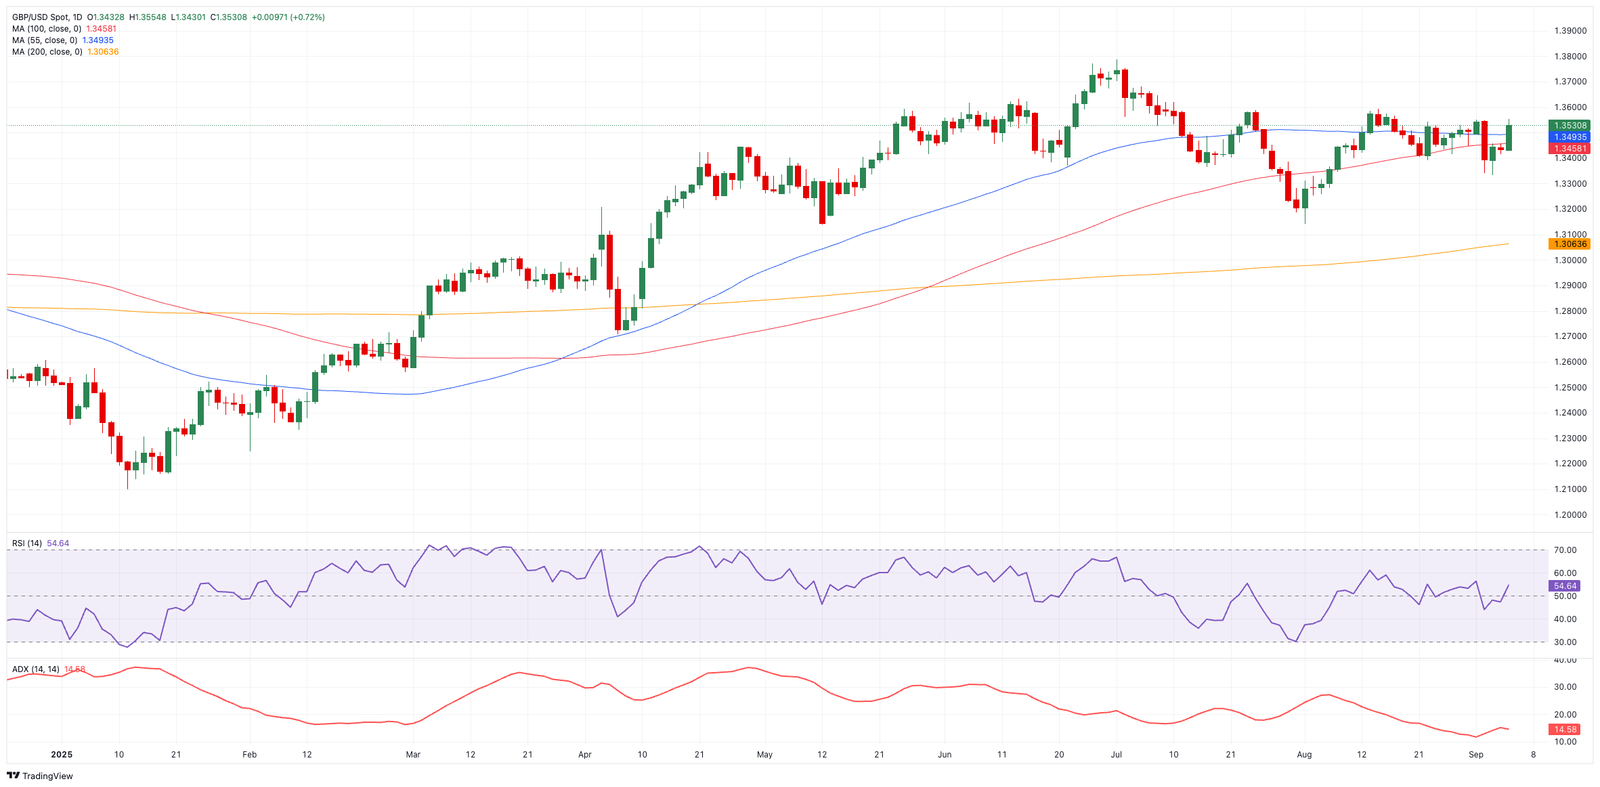Click the Apr label on the time axis
The width and height of the screenshot is (1600, 787).
pyautogui.click(x=585, y=755)
